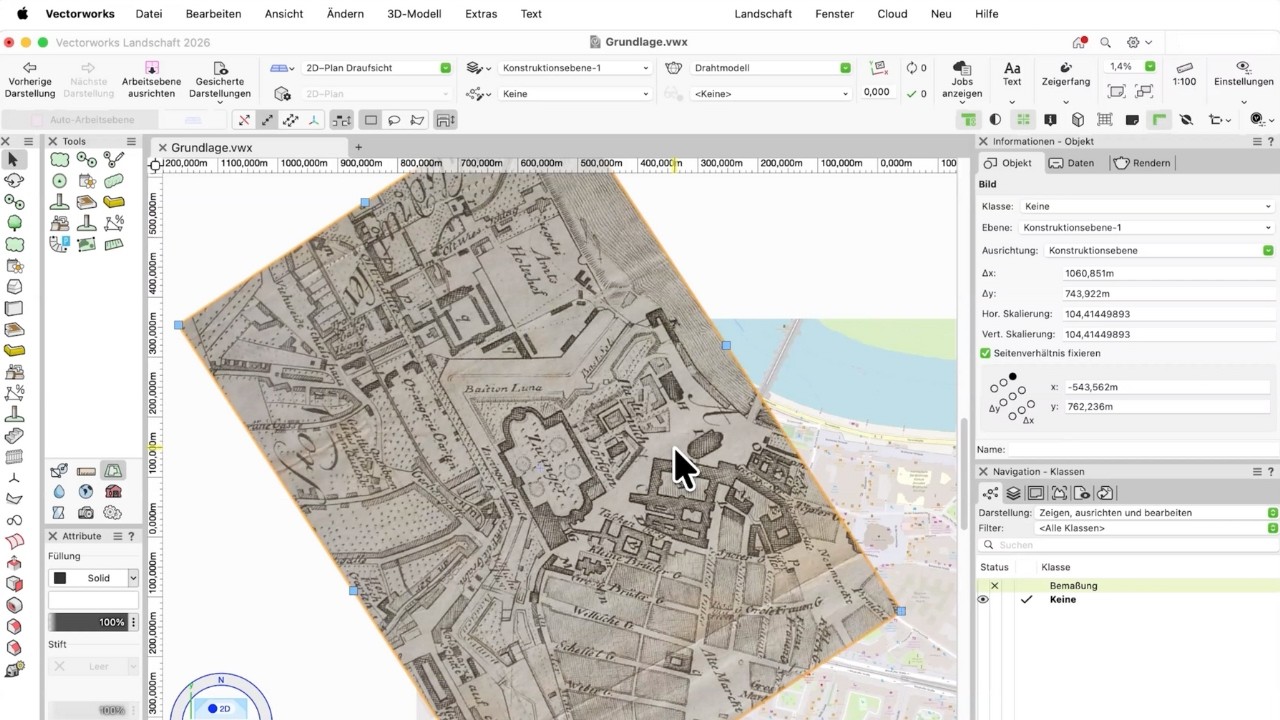The image size is (1280, 720).
Task: Toggle visibility eye for class Keine
Action: point(983,600)
